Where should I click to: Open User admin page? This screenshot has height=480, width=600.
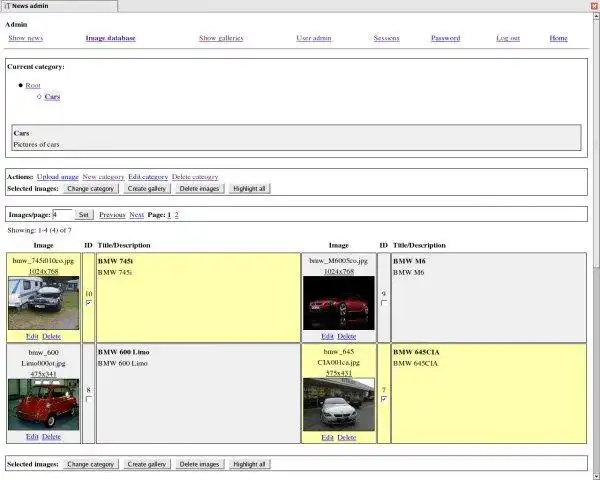pyautogui.click(x=314, y=38)
